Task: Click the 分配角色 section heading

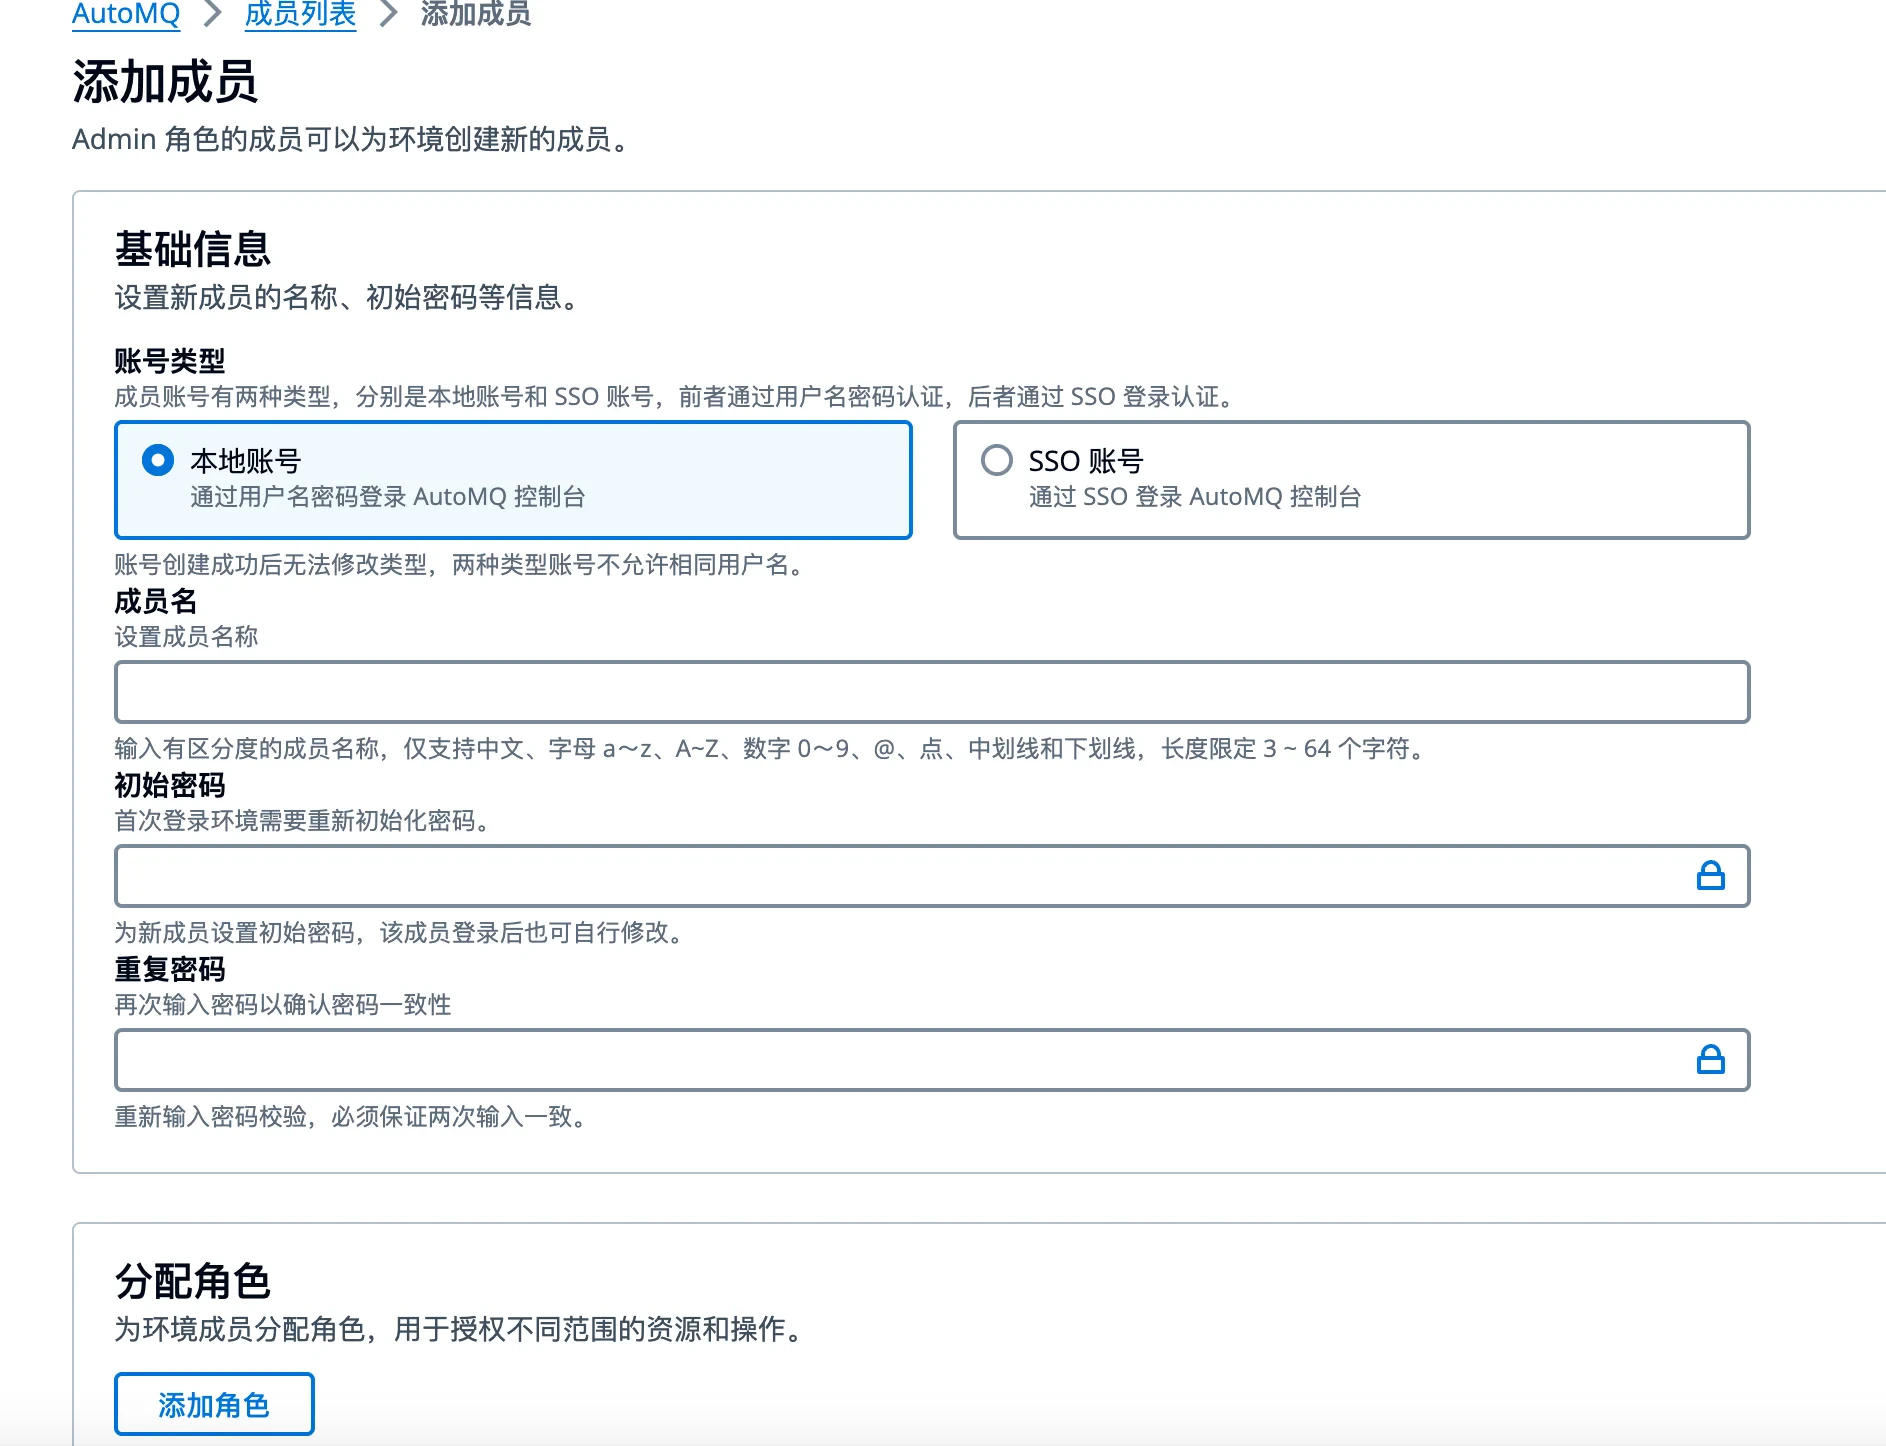Action: (x=194, y=1280)
